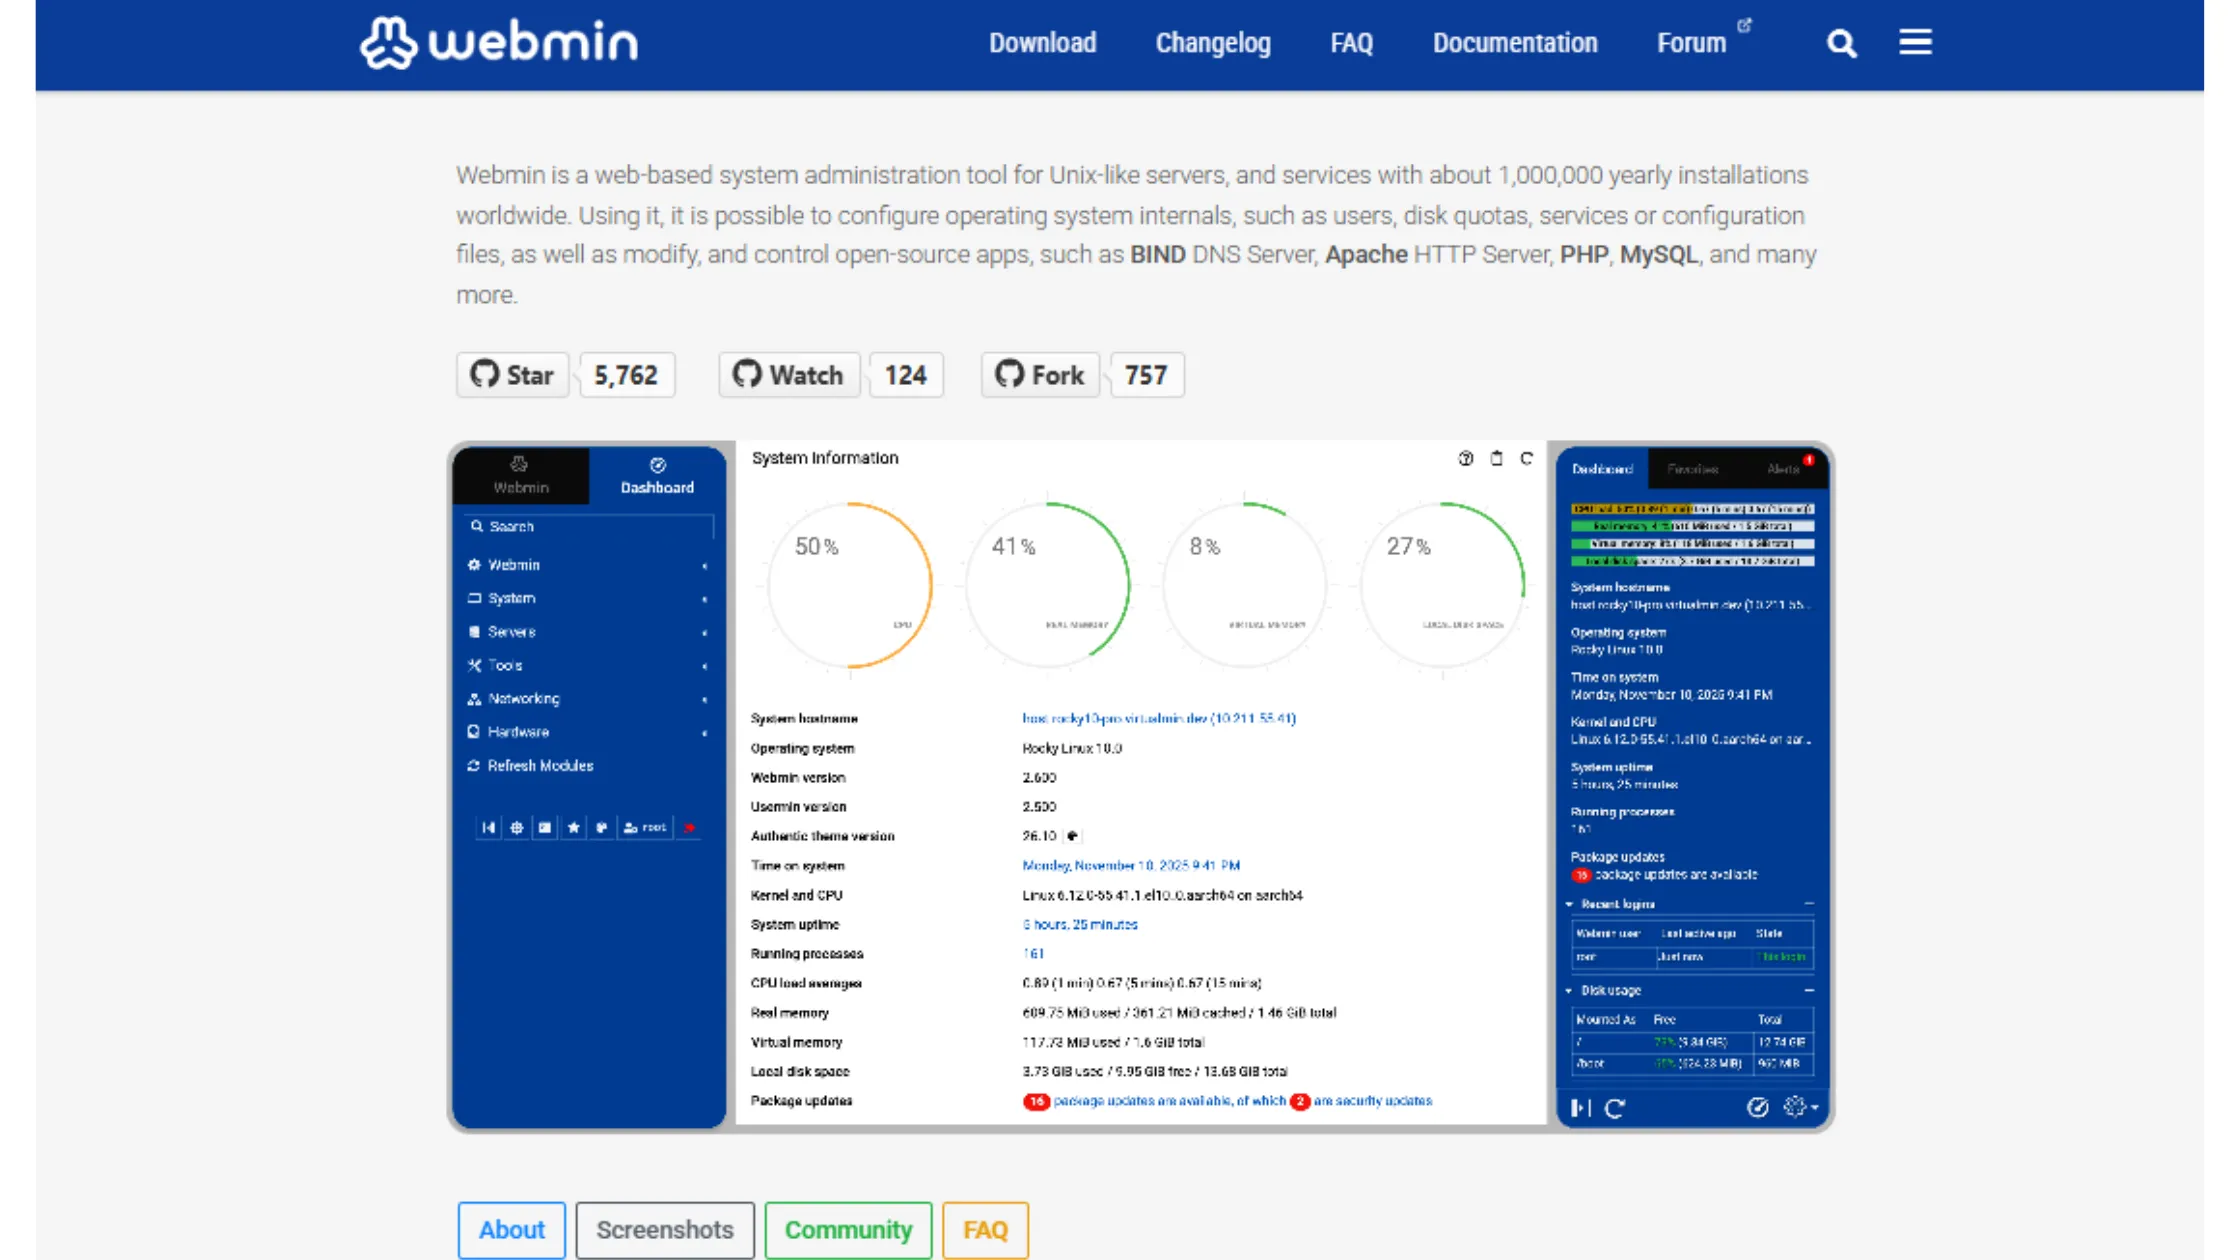The height and width of the screenshot is (1260, 2240).
Task: Open Changelog in the top navigation
Action: click(x=1213, y=43)
